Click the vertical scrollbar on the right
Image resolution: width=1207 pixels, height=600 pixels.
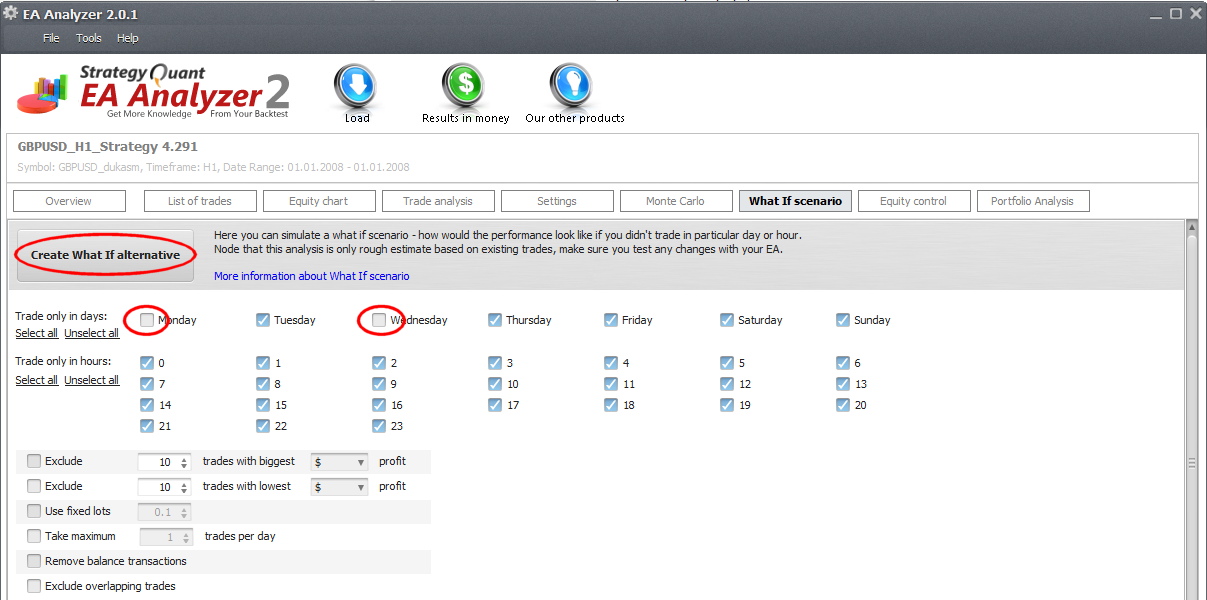click(x=1192, y=410)
